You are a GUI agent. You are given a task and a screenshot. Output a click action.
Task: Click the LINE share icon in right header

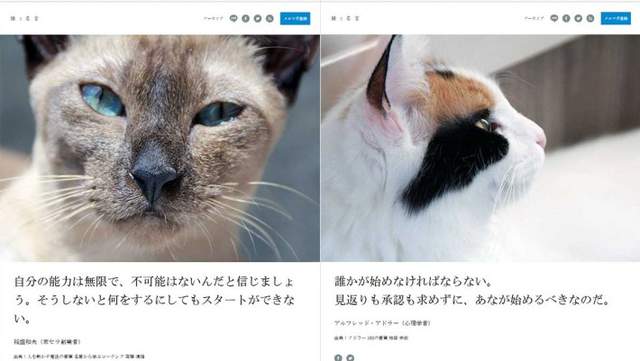click(x=554, y=18)
